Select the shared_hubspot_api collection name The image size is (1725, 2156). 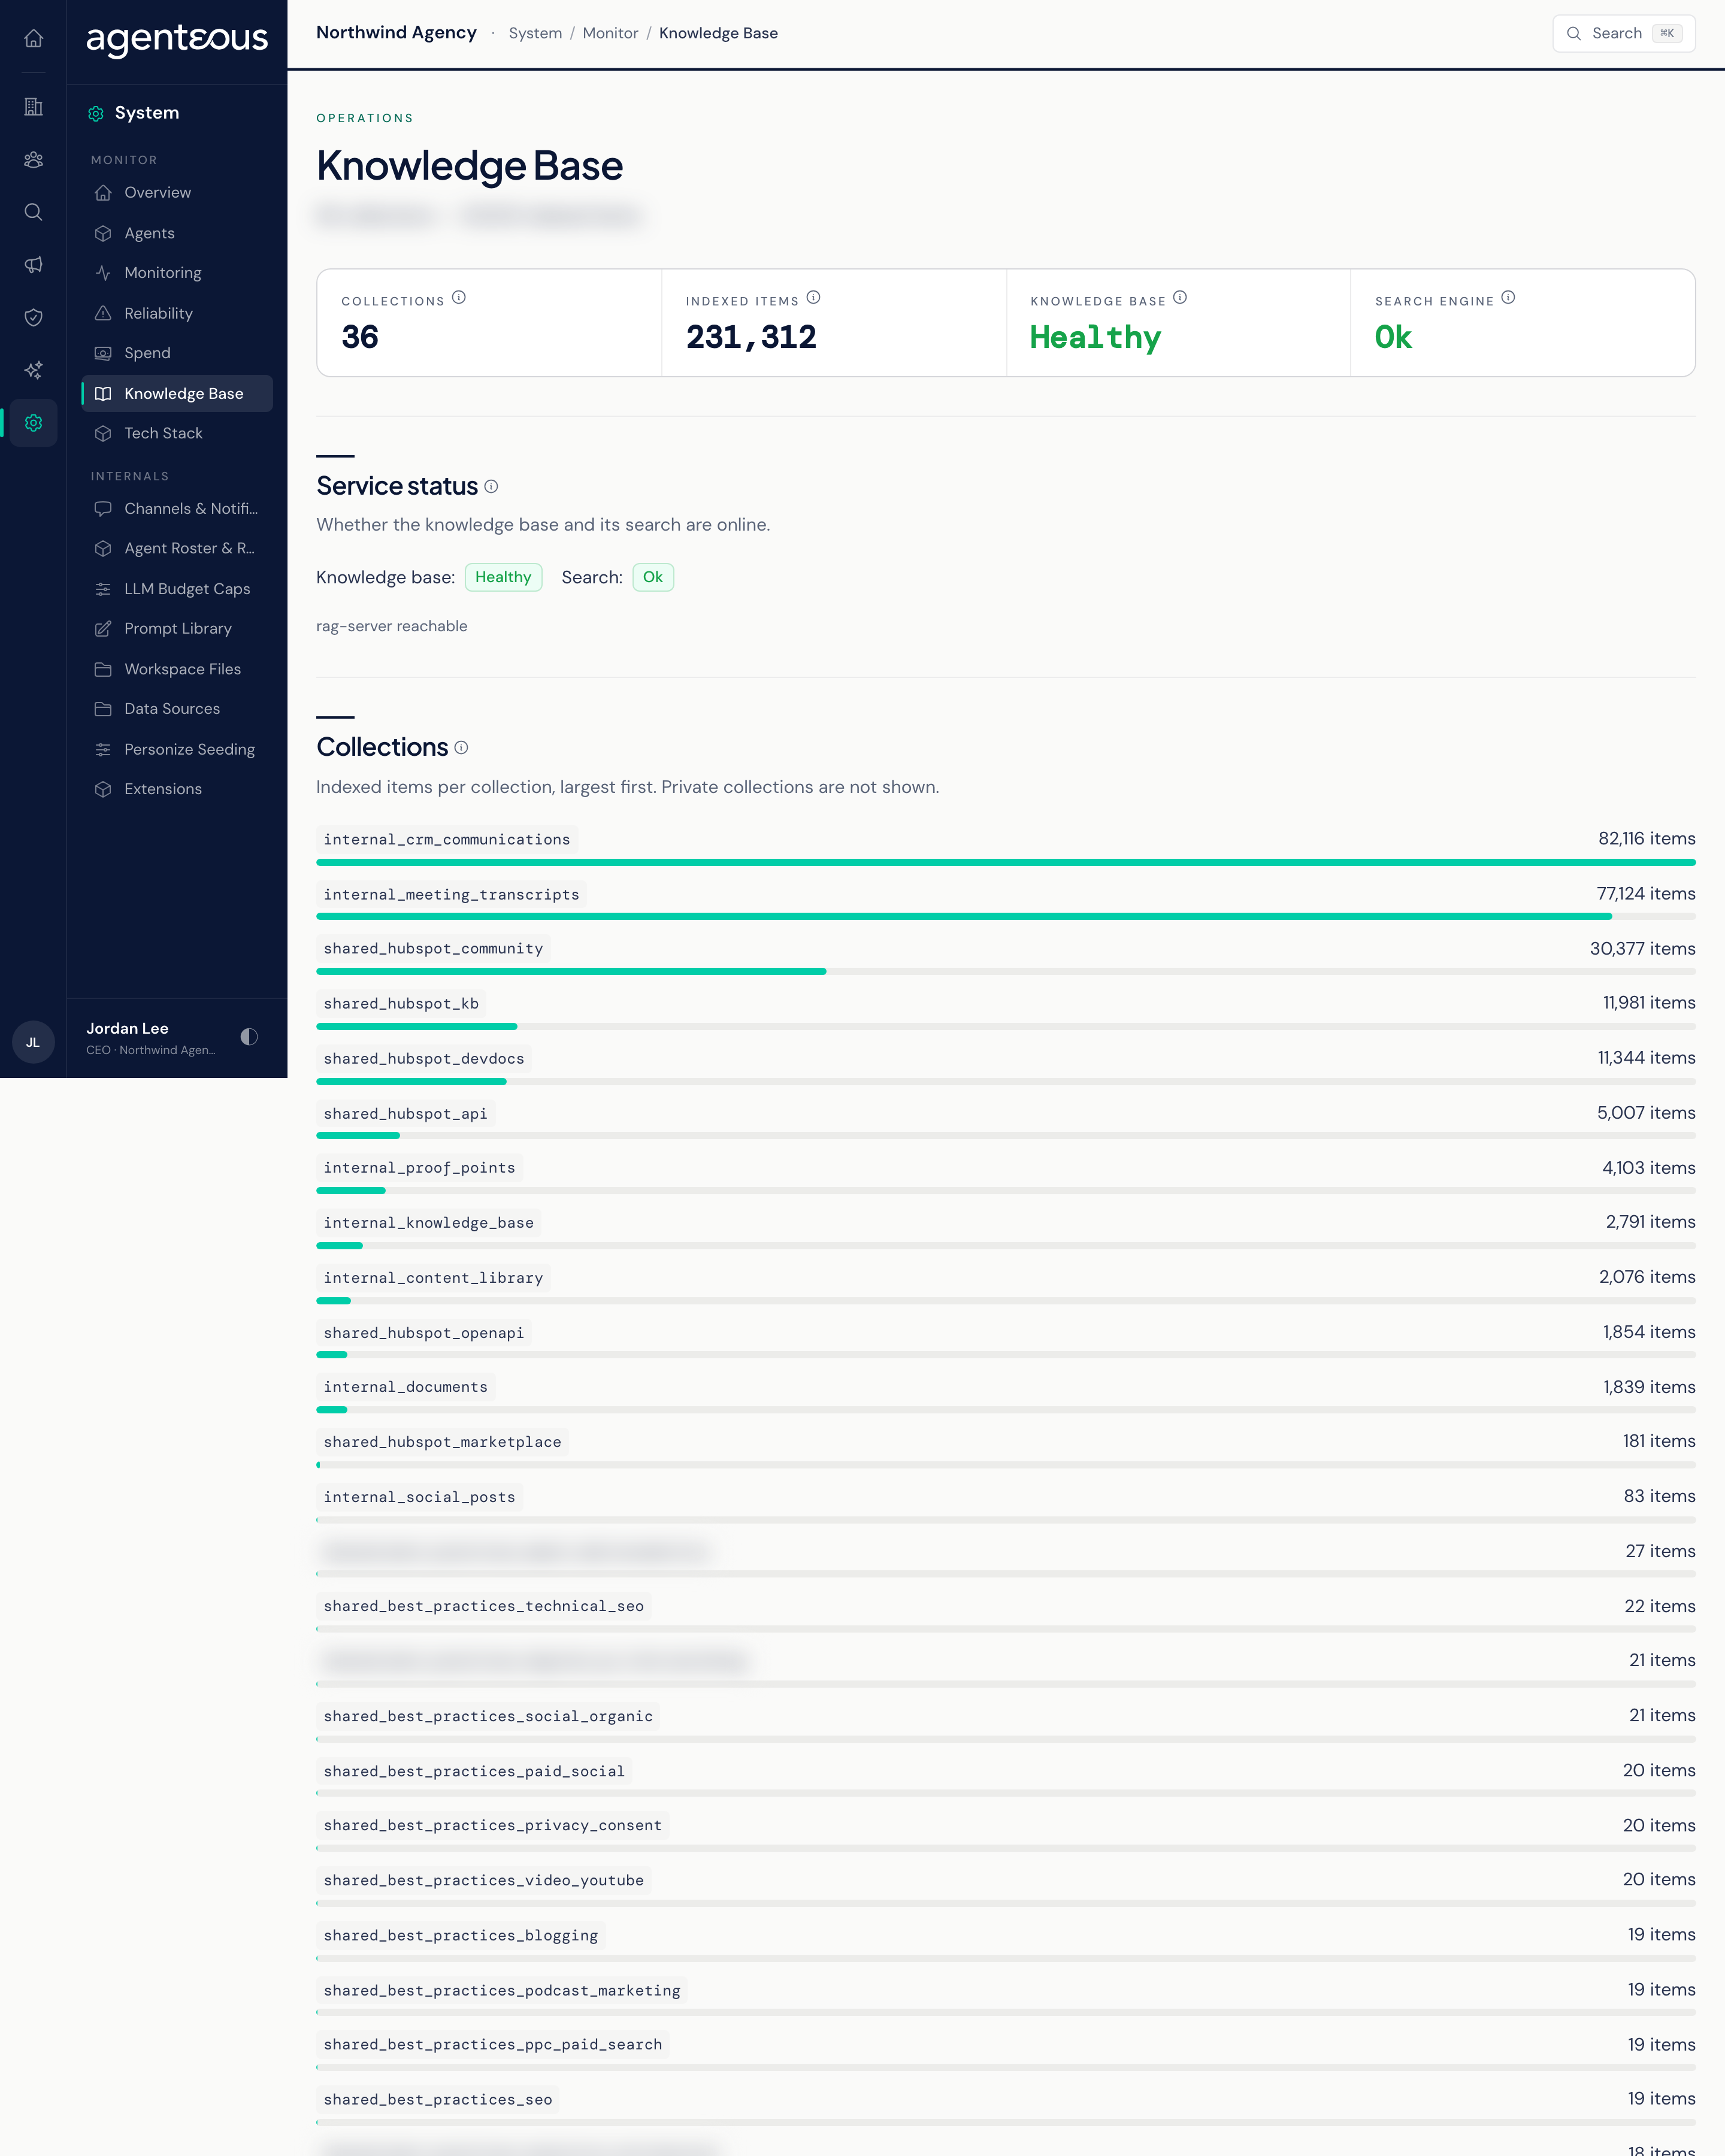[x=405, y=1114]
